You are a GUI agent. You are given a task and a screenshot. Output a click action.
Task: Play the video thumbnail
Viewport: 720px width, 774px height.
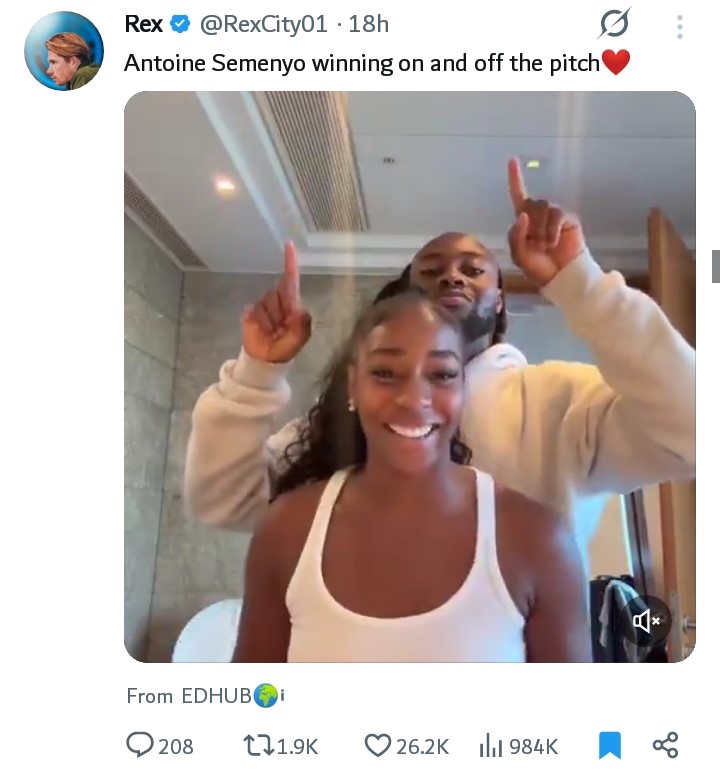click(409, 376)
